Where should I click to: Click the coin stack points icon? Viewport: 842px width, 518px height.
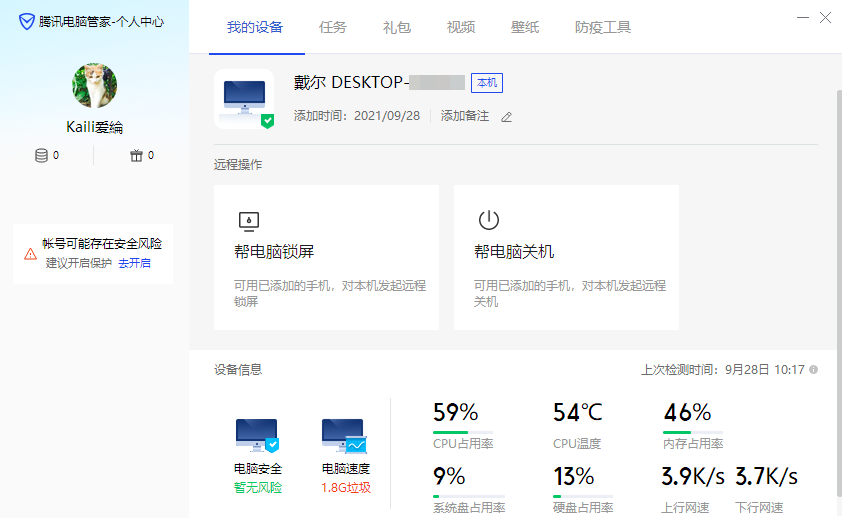[41, 156]
